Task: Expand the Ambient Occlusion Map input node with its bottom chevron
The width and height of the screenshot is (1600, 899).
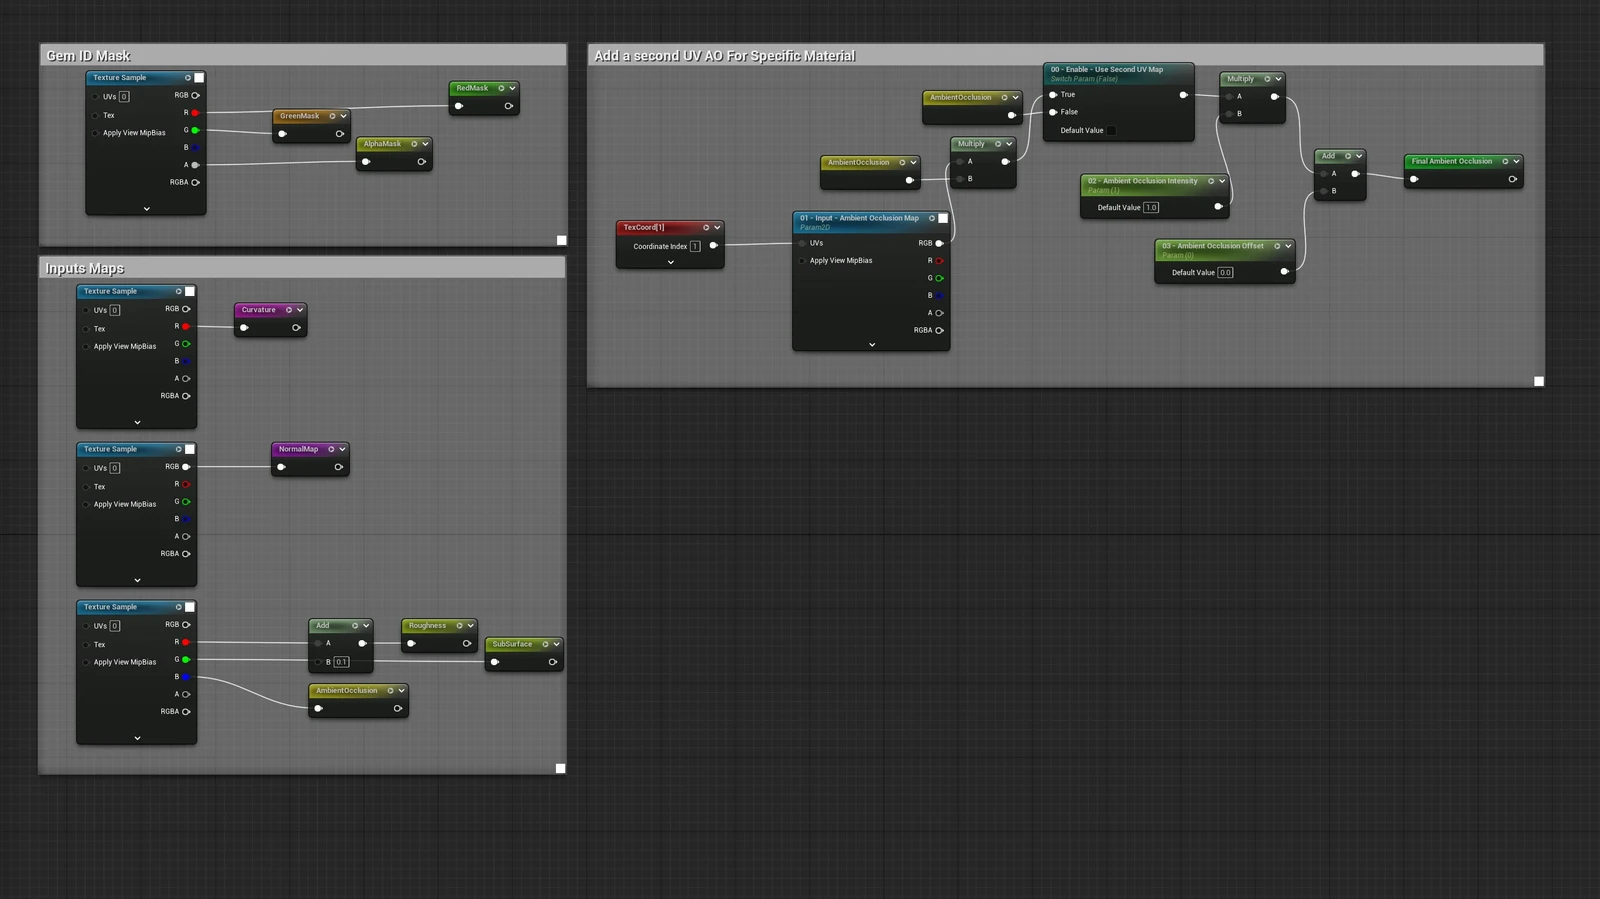Action: (872, 345)
